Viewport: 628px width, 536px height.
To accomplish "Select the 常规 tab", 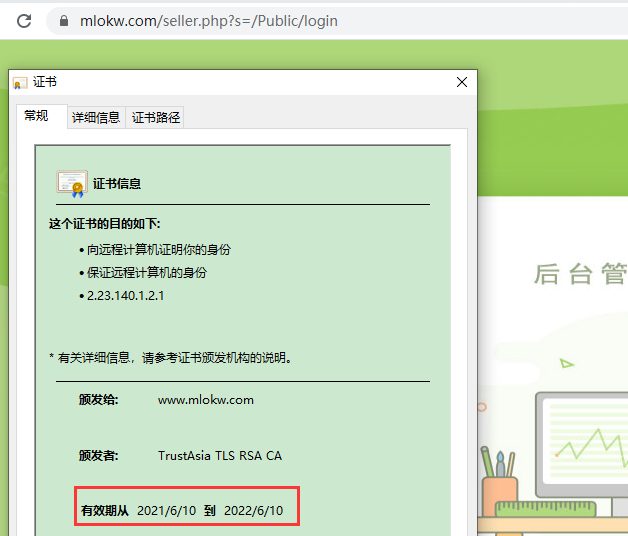I will pos(36,116).
